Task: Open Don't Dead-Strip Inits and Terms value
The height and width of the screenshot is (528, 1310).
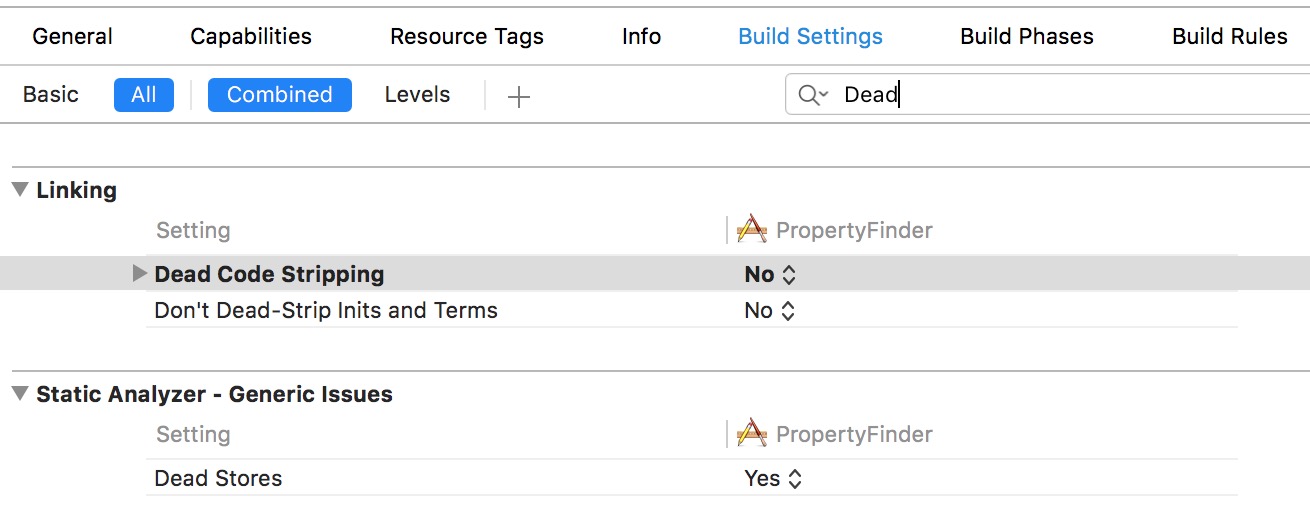Action: point(770,311)
